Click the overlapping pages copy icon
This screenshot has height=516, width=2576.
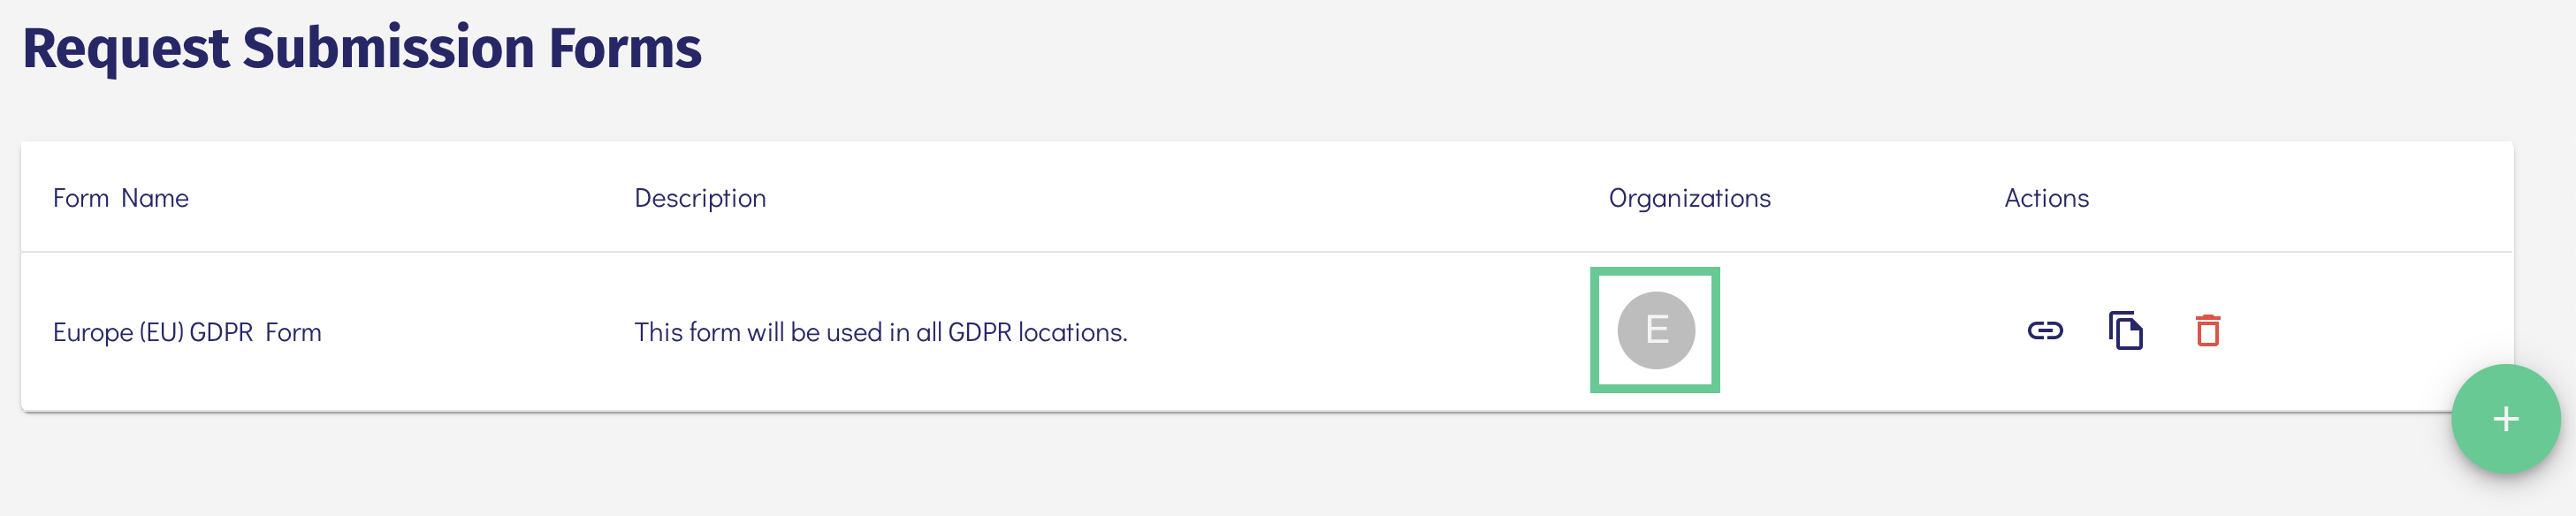(x=2125, y=331)
